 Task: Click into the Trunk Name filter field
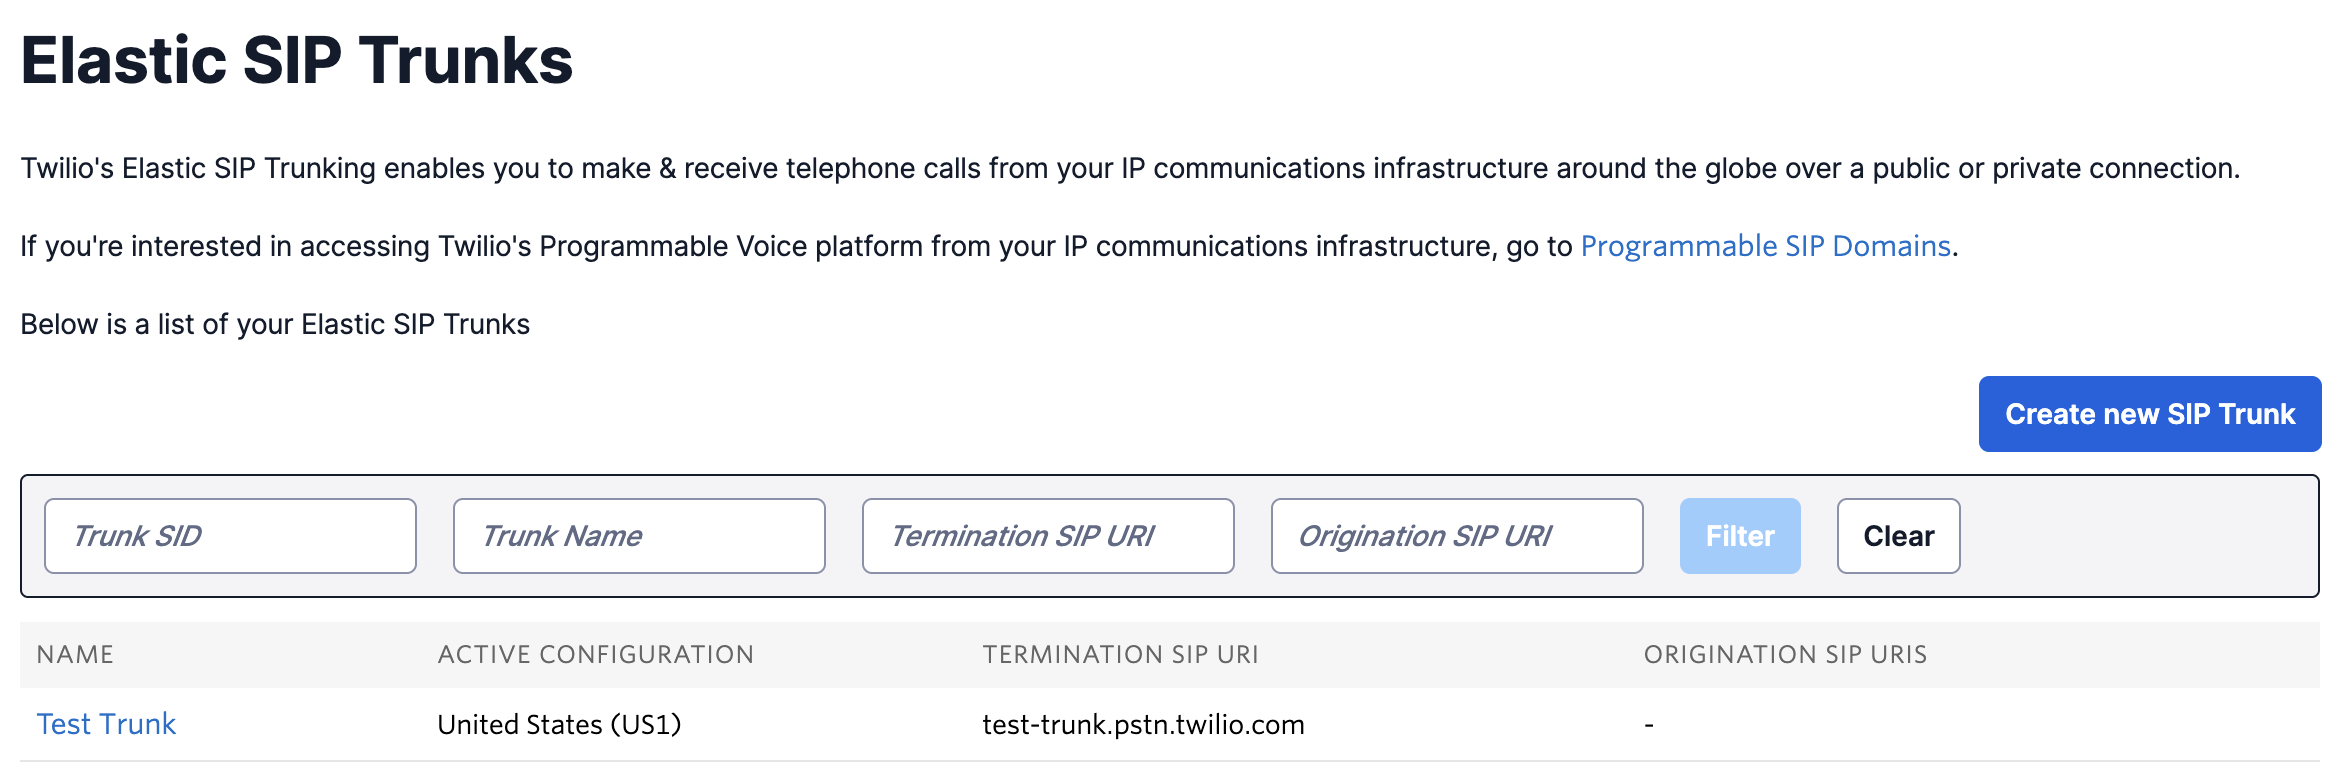click(x=639, y=536)
